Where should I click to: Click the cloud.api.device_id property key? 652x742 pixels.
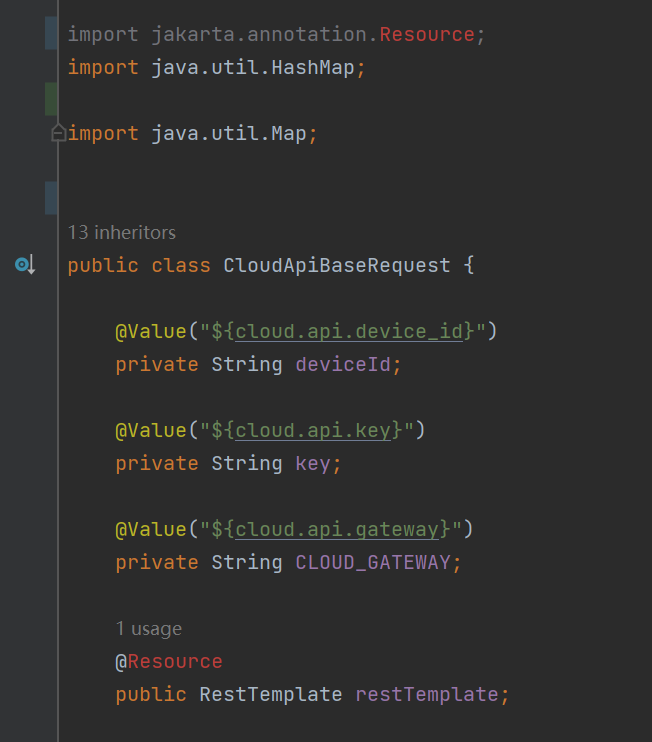(x=349, y=331)
